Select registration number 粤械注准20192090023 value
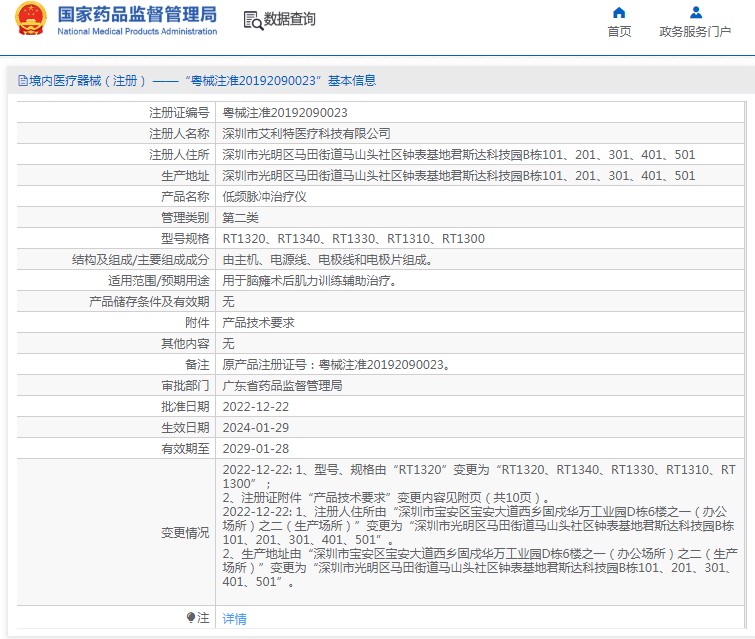755x639 pixels. click(x=285, y=113)
